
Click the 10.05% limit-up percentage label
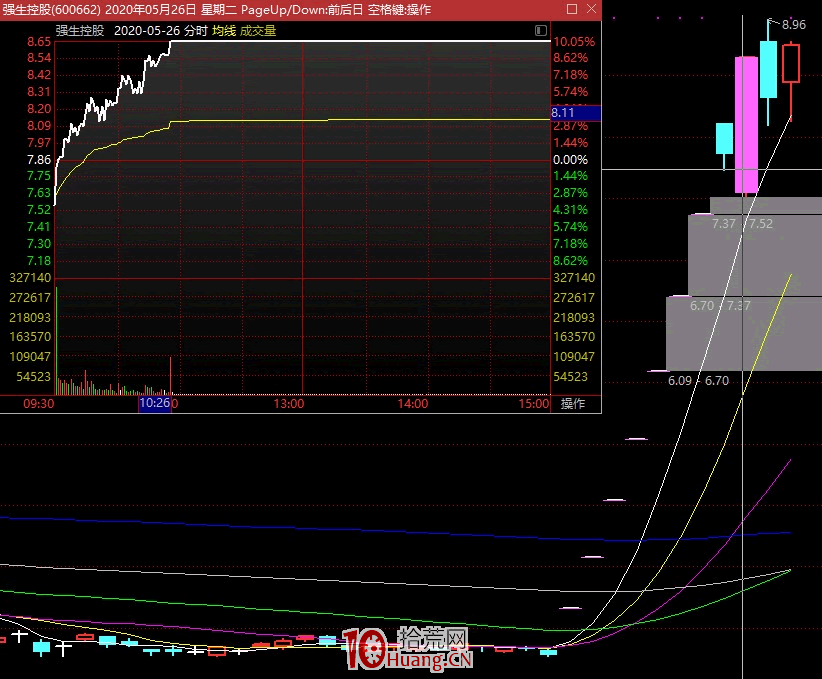pyautogui.click(x=574, y=42)
